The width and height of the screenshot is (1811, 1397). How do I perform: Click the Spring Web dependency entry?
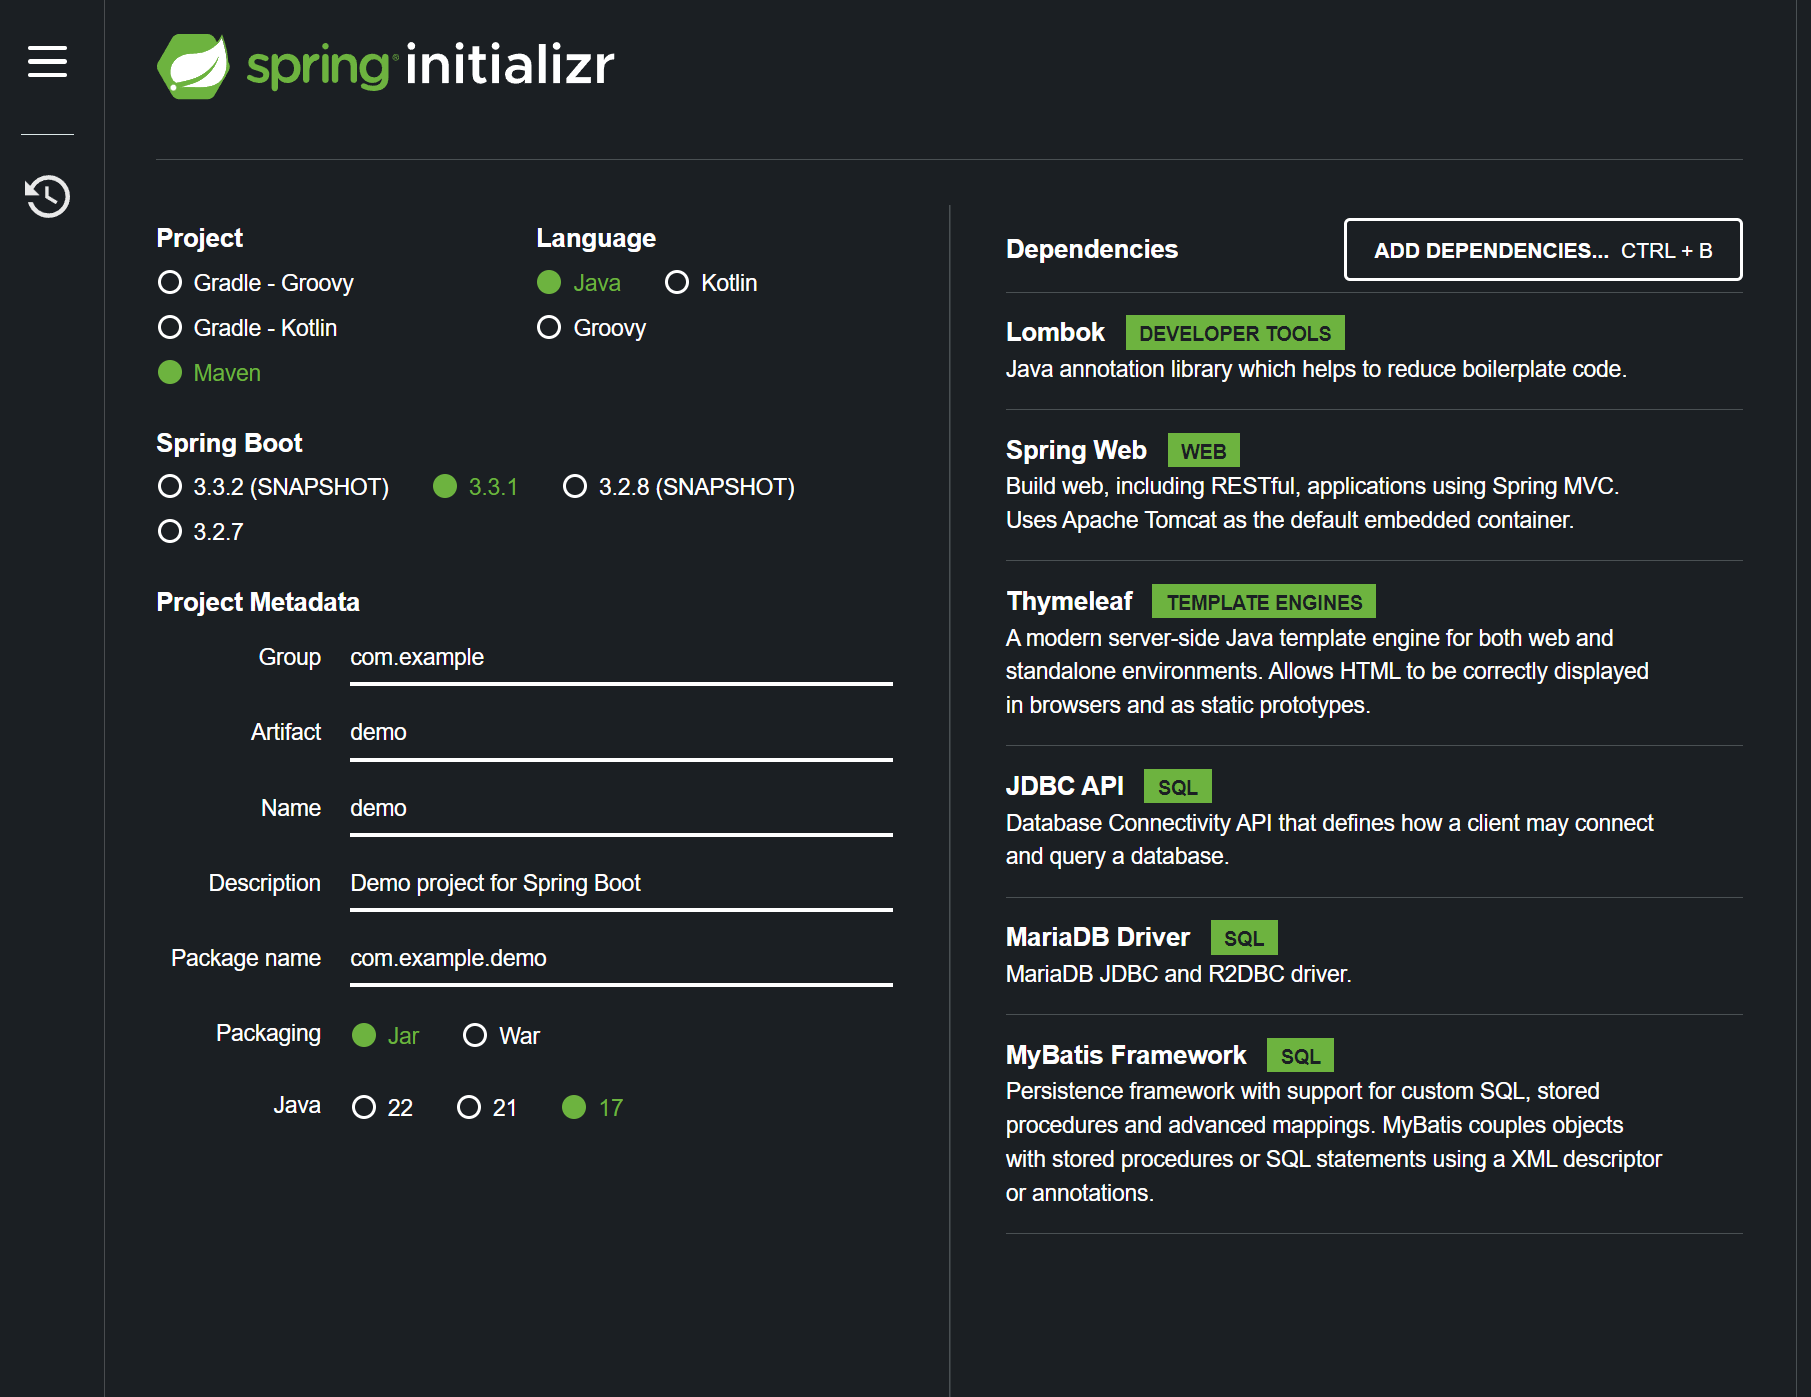coord(1077,450)
